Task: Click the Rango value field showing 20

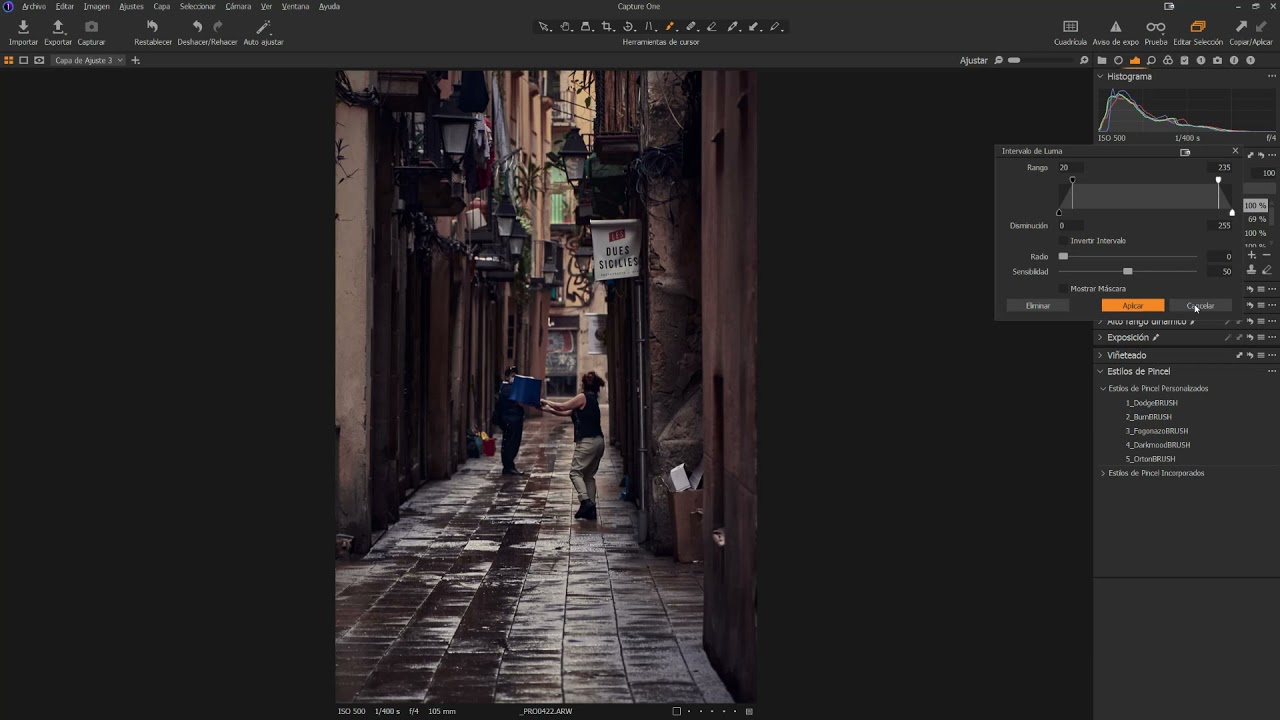Action: tap(1070, 168)
